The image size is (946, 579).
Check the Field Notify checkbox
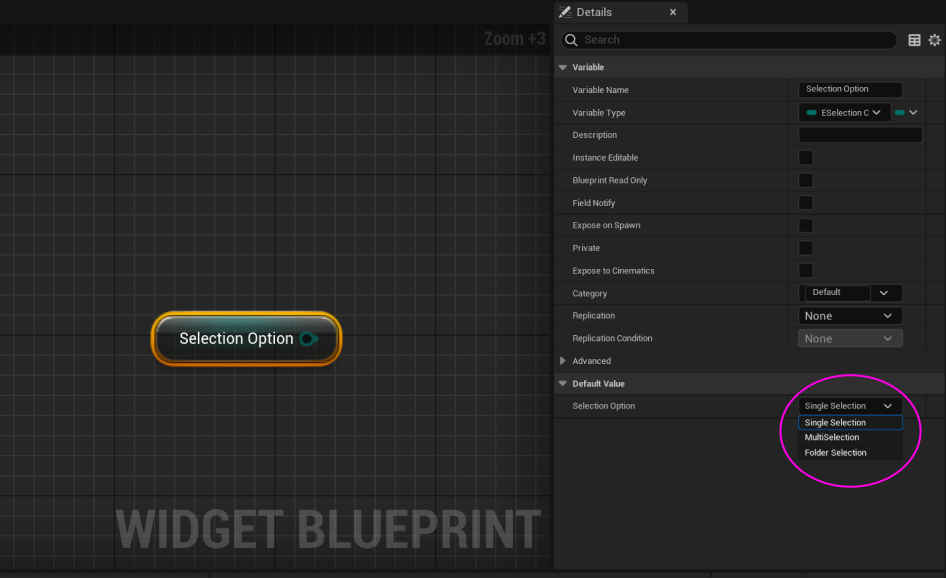(805, 203)
